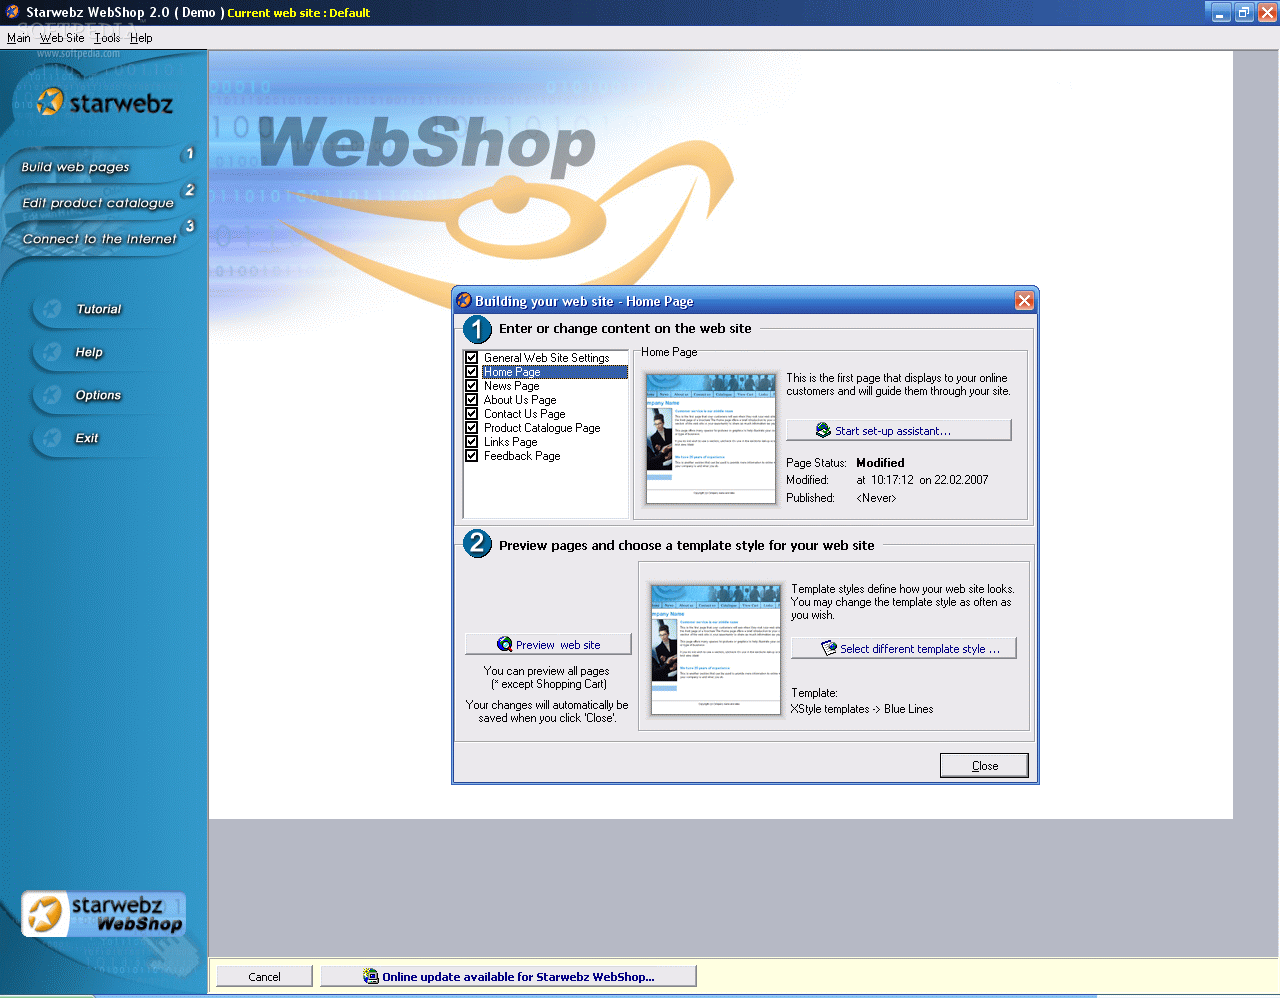The width and height of the screenshot is (1280, 998).
Task: Open the Help menu
Action: (x=141, y=38)
